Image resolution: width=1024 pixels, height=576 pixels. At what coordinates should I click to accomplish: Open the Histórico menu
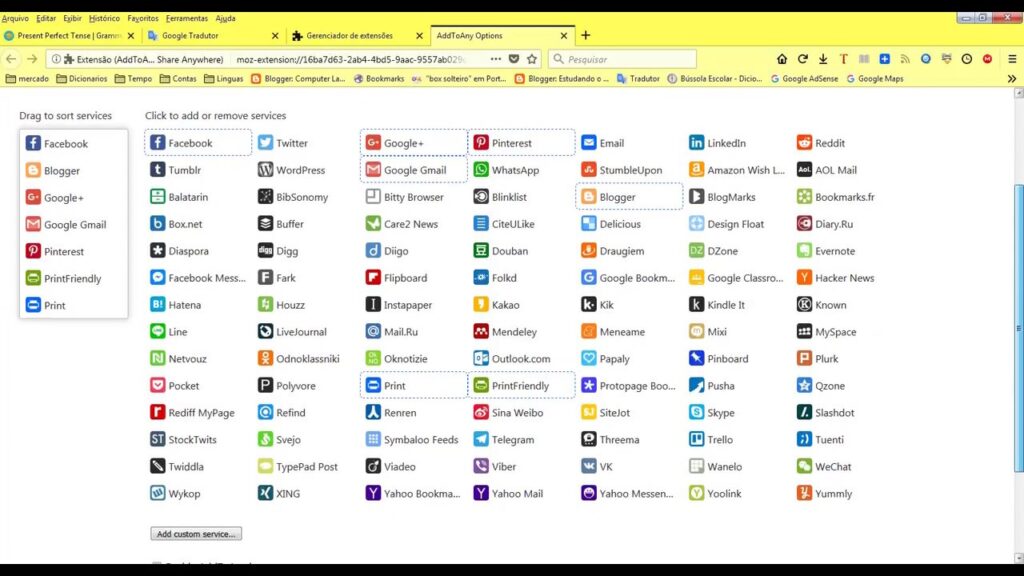click(x=104, y=18)
